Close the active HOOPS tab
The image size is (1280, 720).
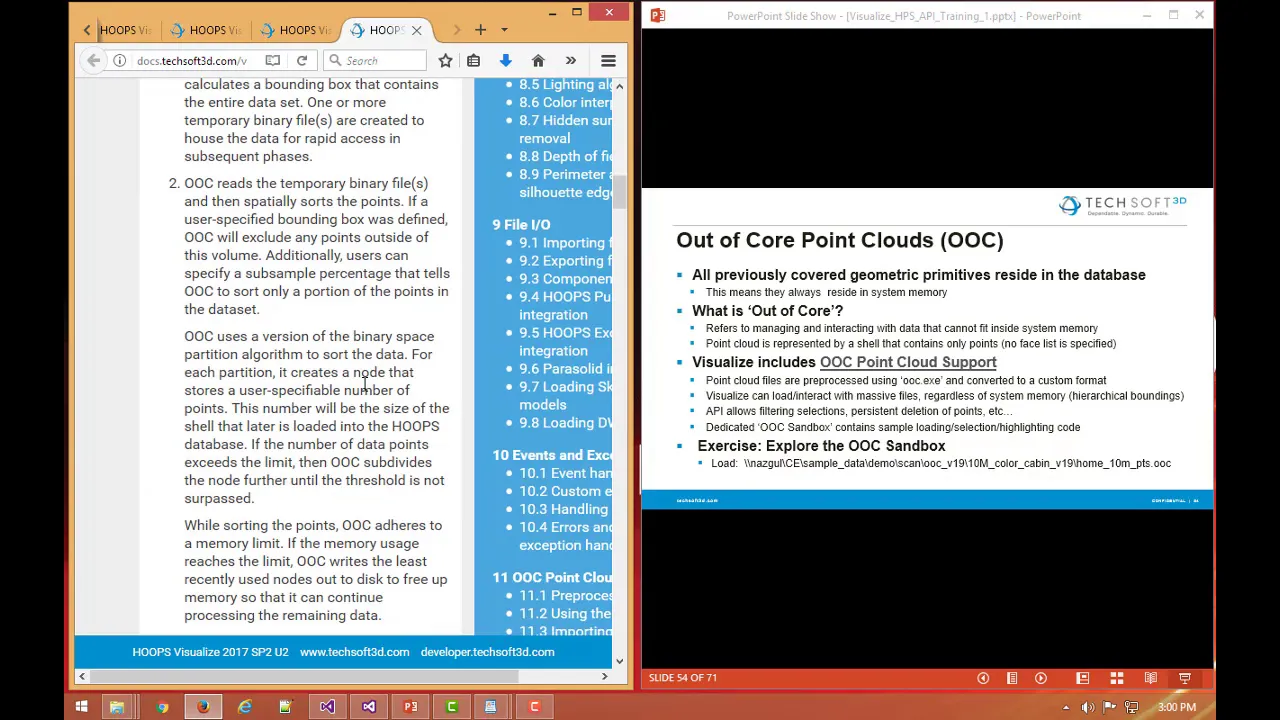(417, 30)
